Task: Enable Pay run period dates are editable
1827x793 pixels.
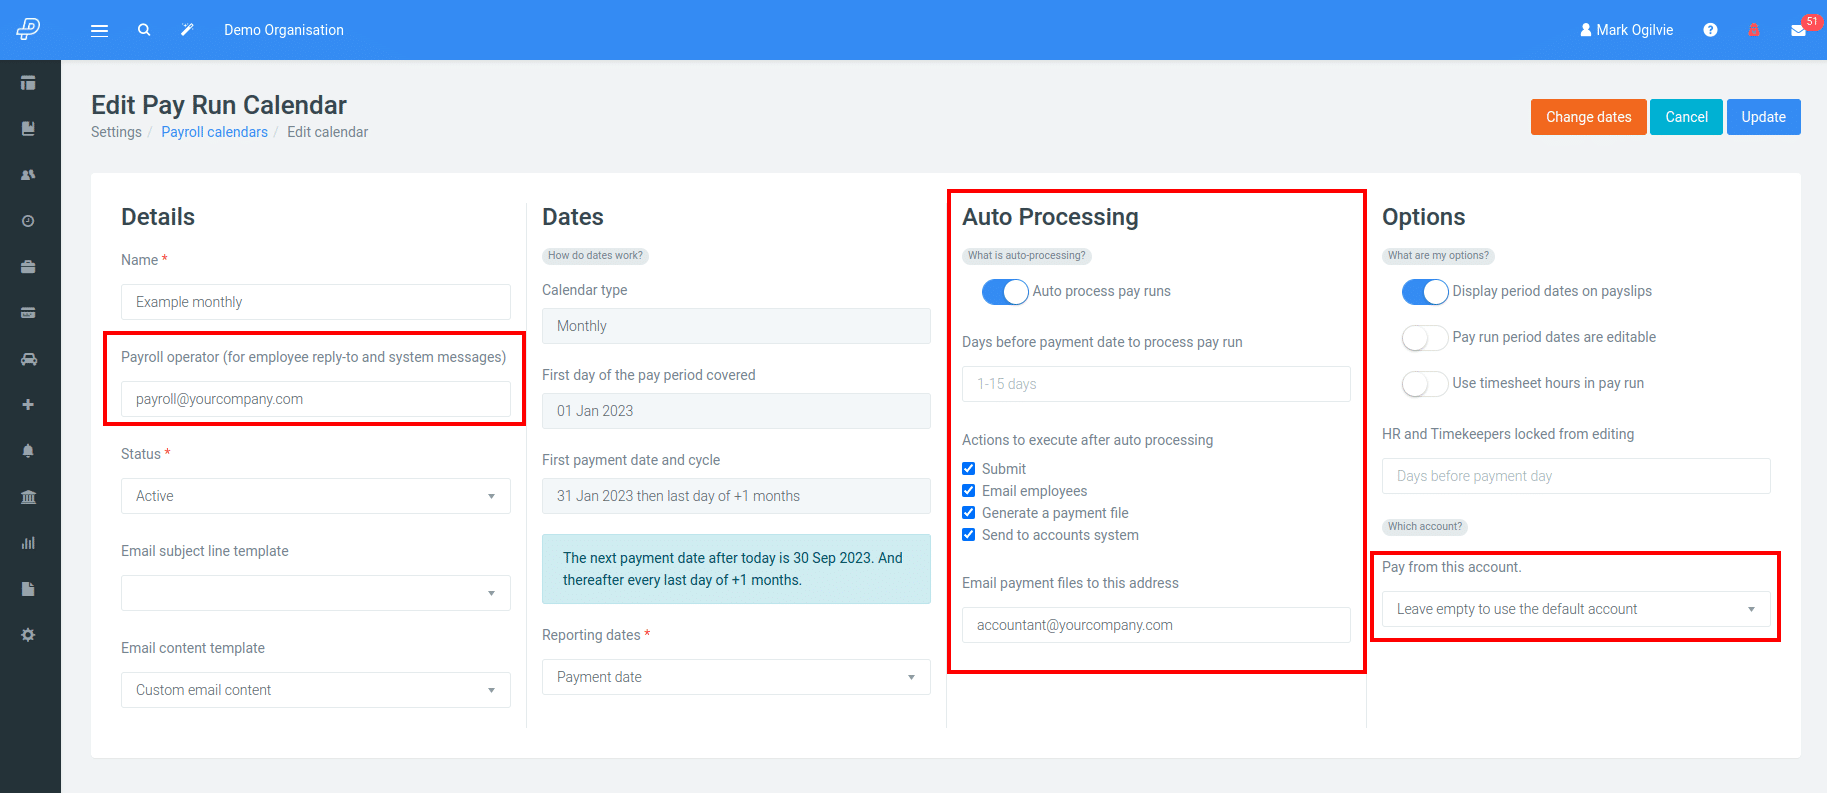Action: (1424, 337)
